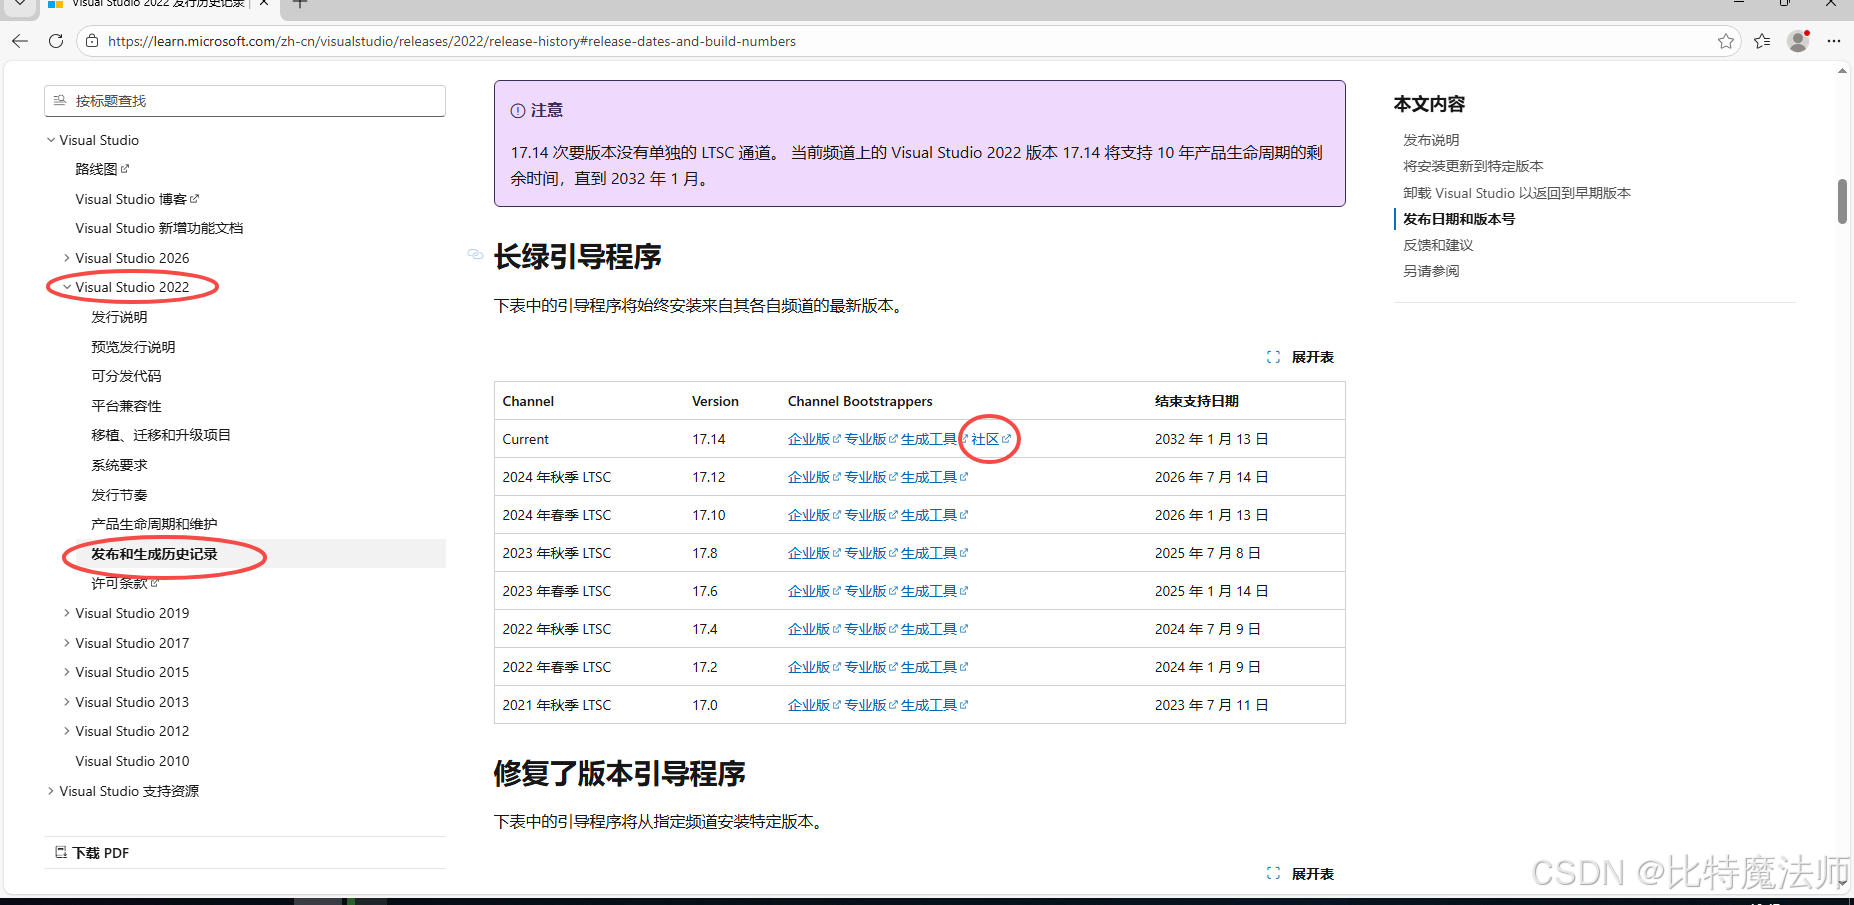
Task: Expand the Visual Studio 2026 tree node
Action: [x=67, y=258]
